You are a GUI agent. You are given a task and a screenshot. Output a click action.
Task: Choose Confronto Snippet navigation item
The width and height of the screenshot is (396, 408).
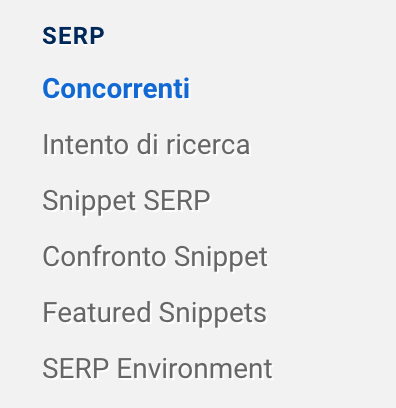click(x=155, y=257)
